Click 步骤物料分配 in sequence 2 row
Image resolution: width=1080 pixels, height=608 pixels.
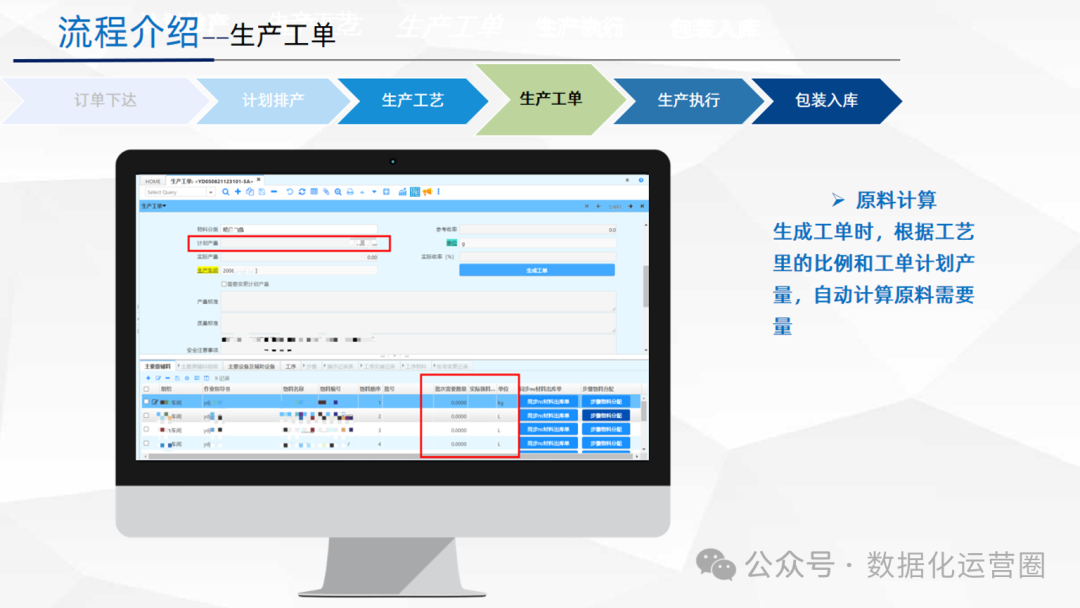605,415
